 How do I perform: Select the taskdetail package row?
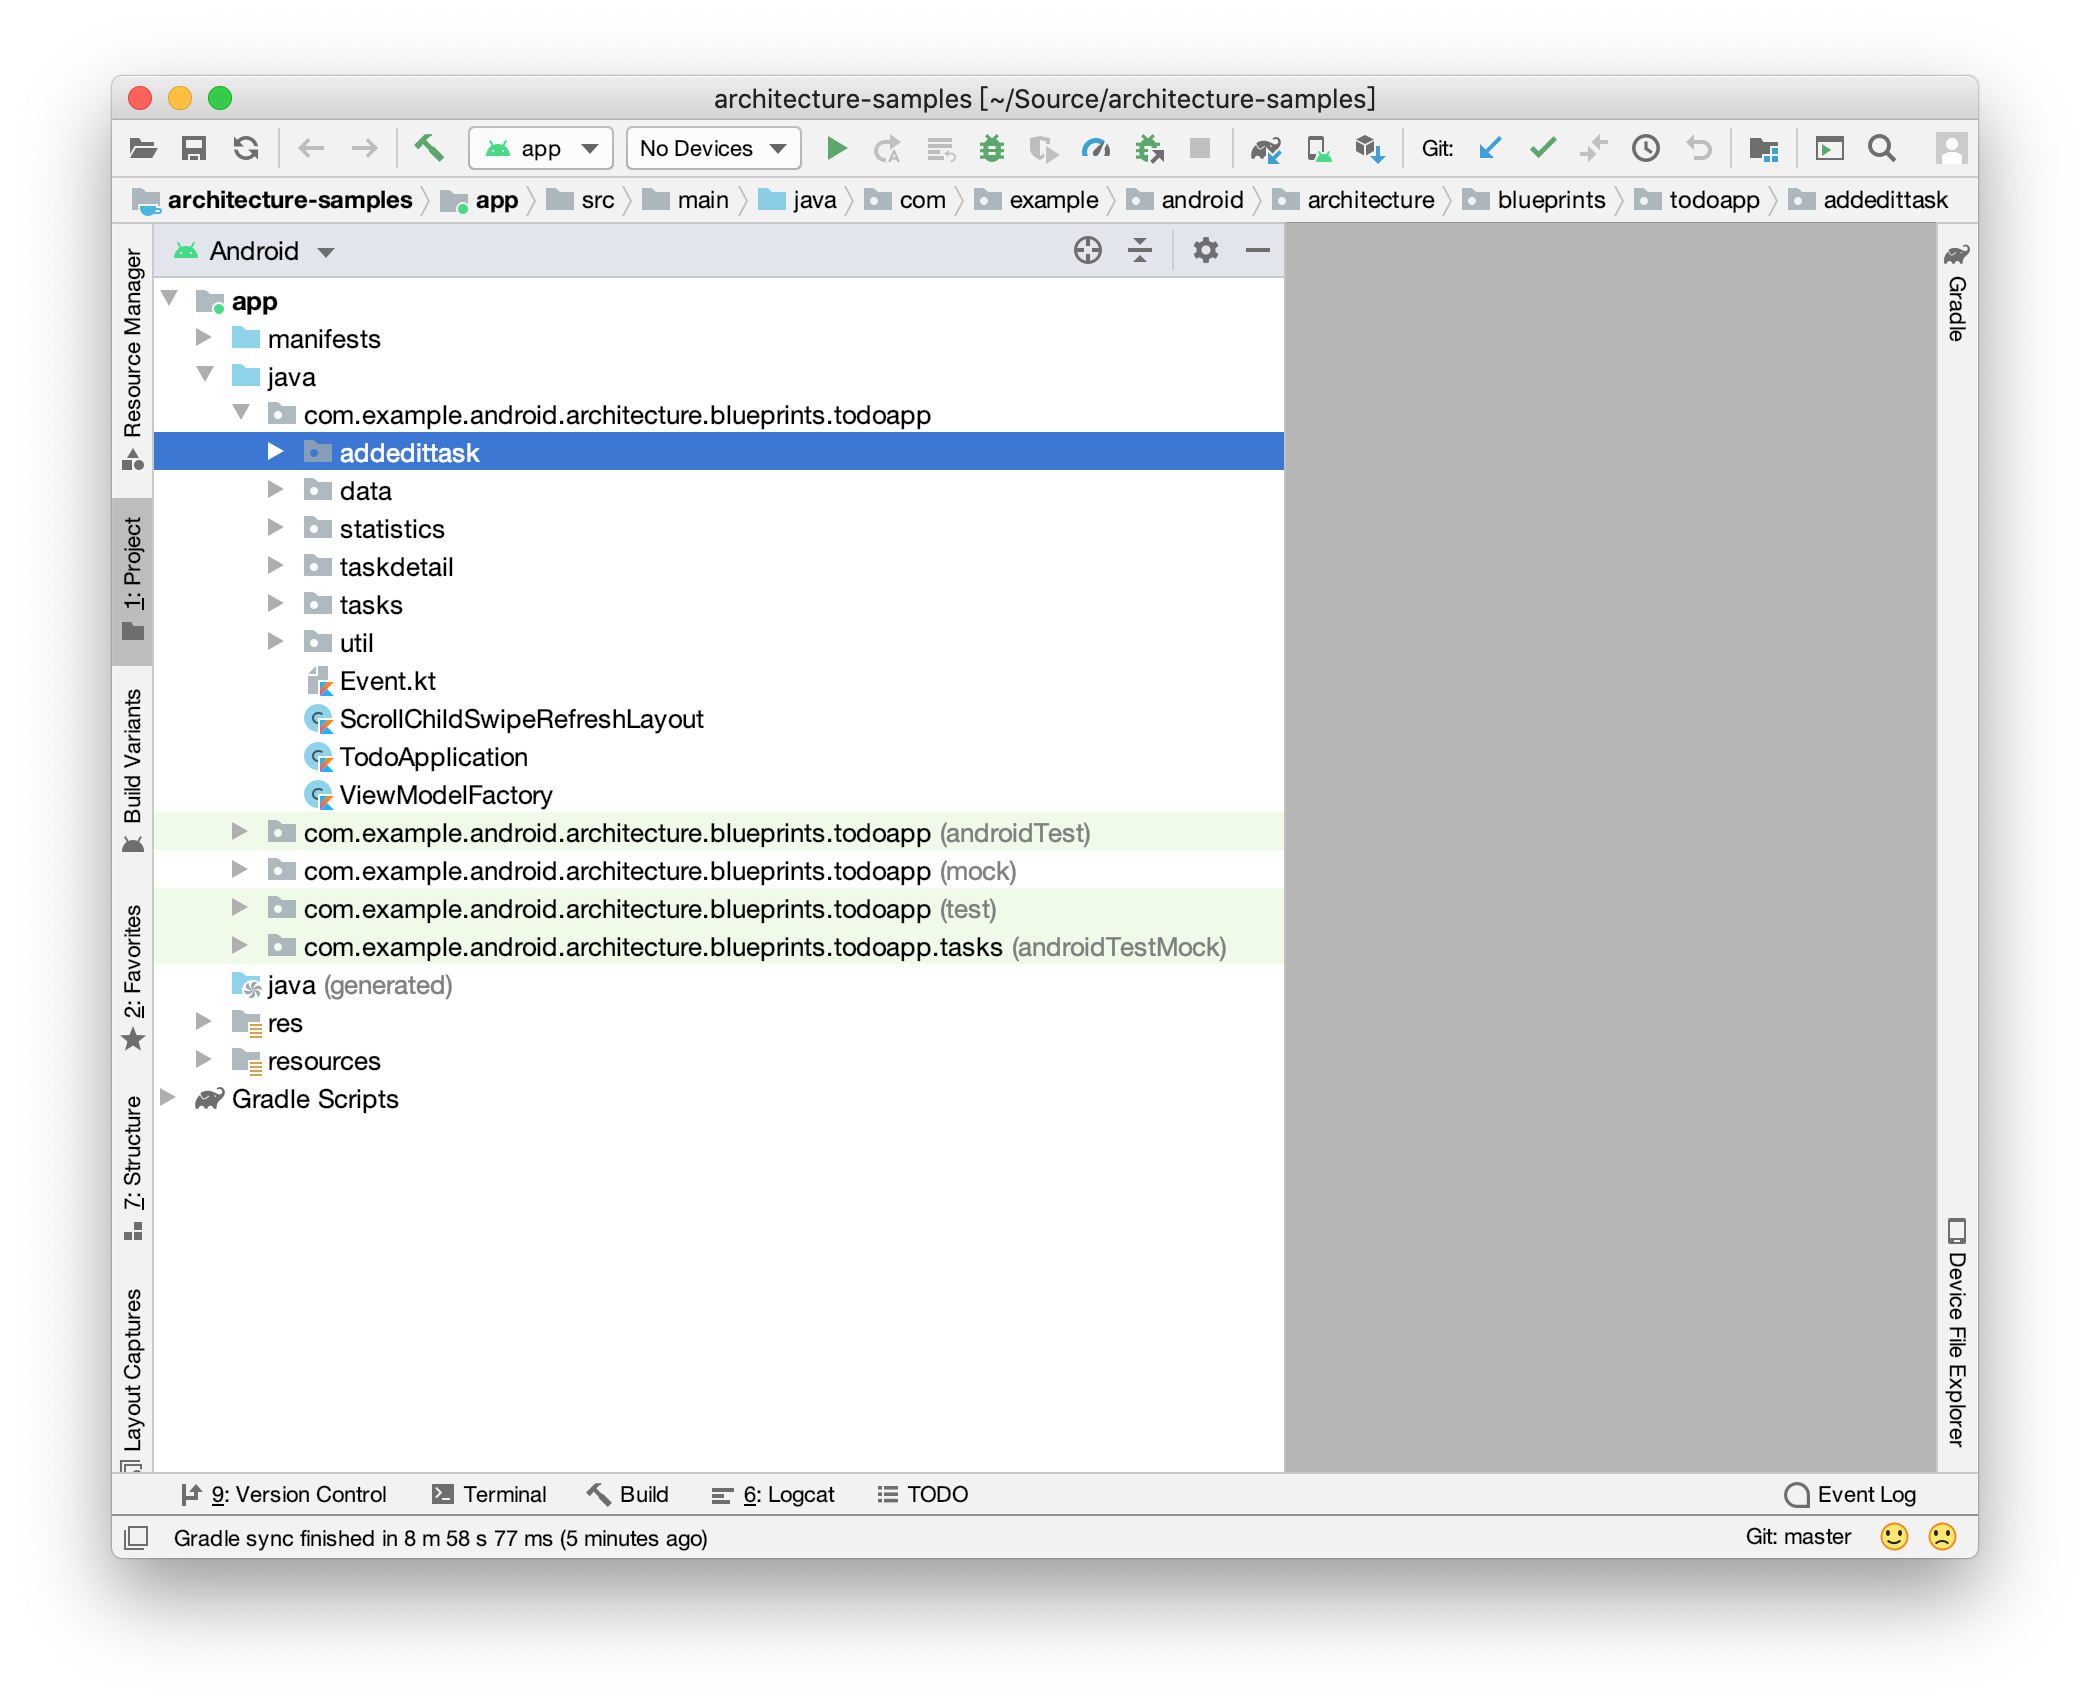tap(718, 567)
